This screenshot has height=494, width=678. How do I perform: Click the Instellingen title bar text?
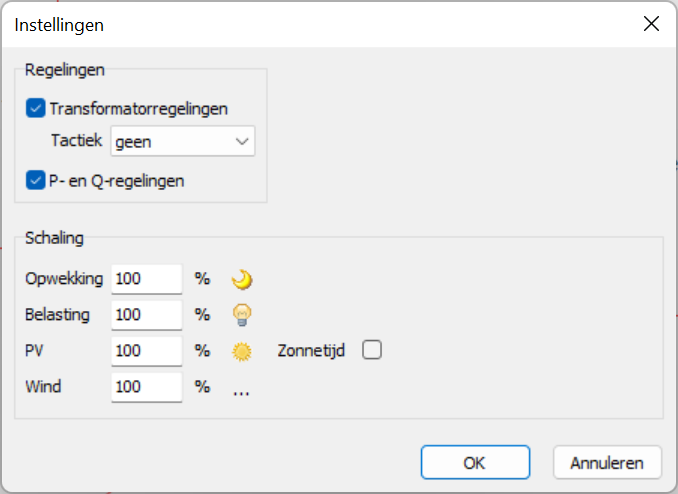[x=59, y=24]
